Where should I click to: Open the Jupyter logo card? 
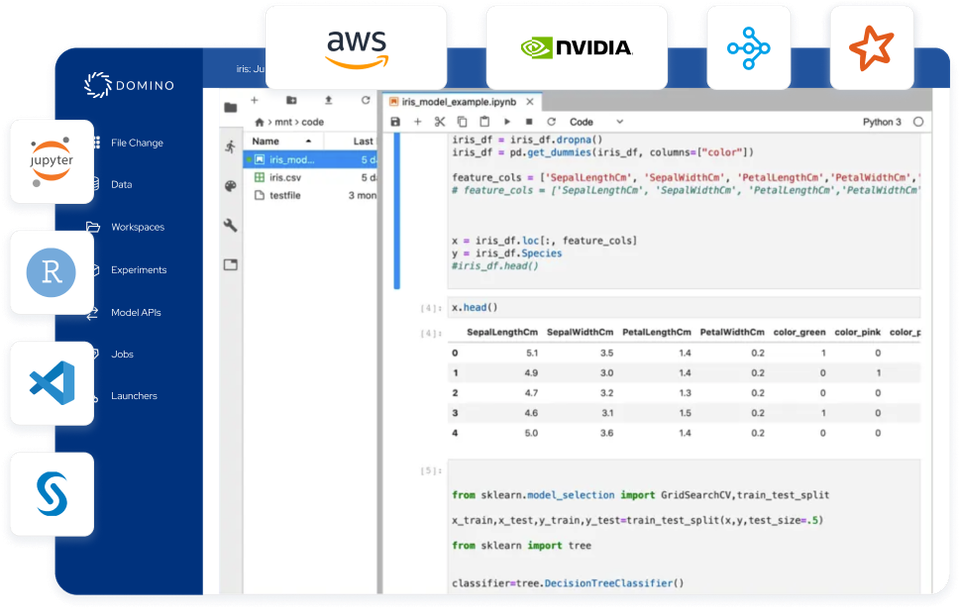(52, 162)
